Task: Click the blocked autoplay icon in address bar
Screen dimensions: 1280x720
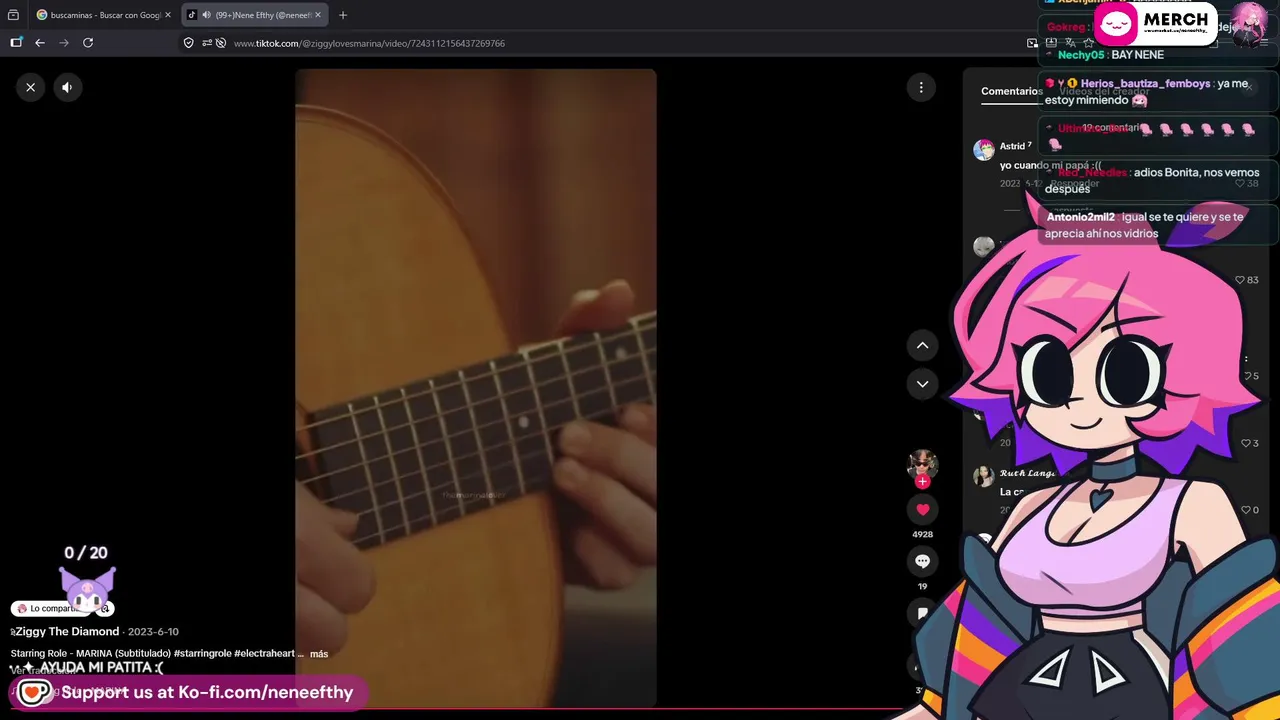Action: (222, 43)
